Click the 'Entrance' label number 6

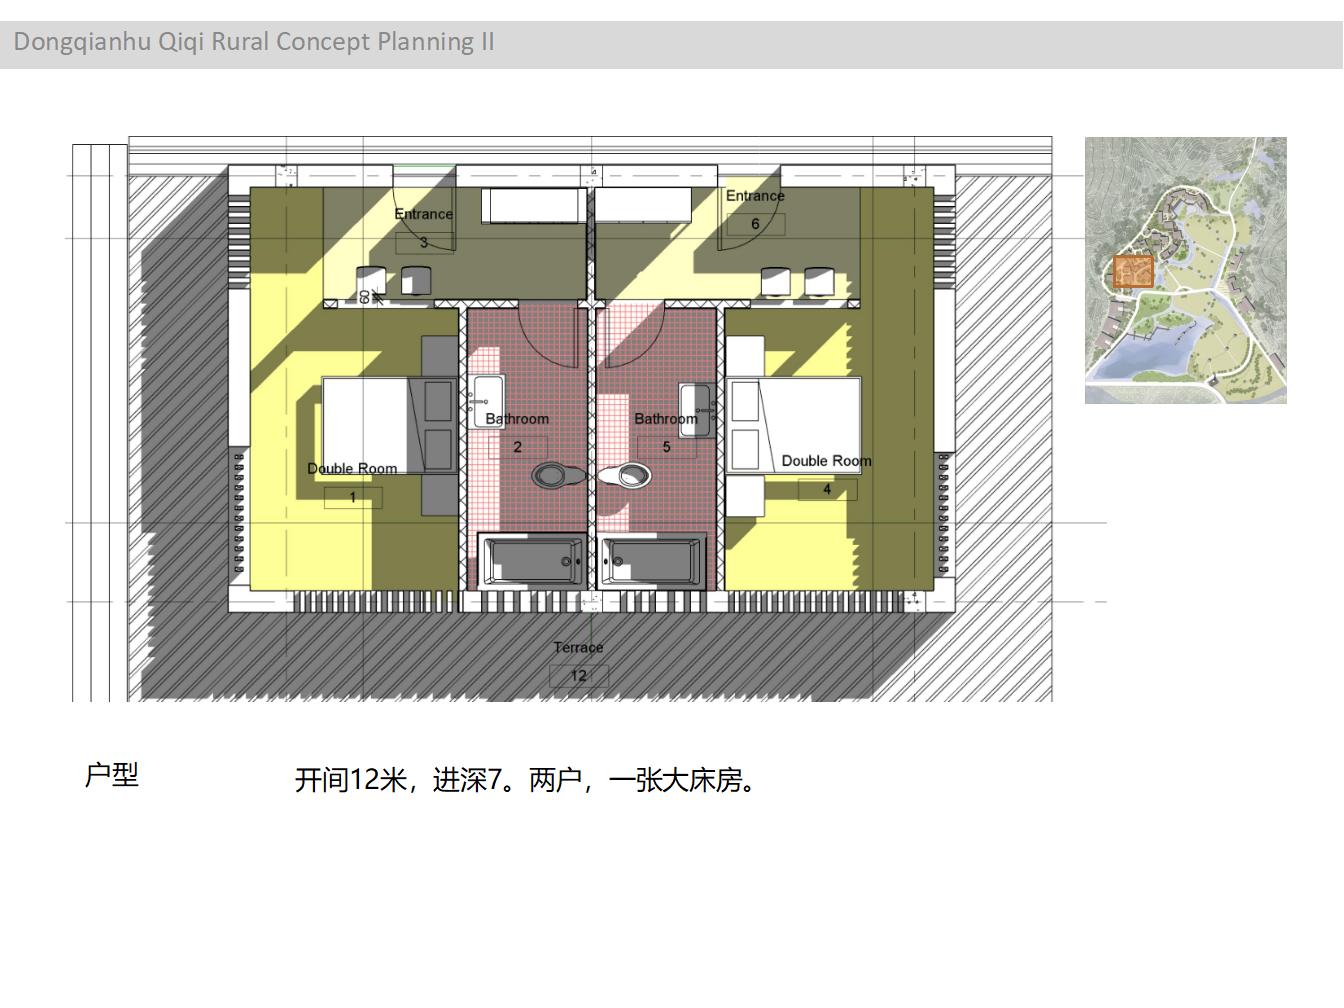[755, 196]
